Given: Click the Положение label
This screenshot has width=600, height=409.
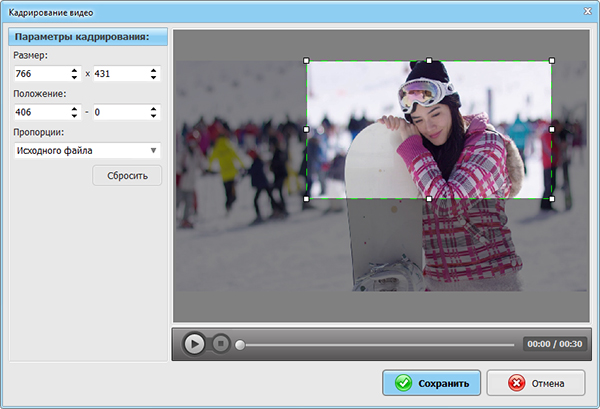Looking at the screenshot, I should tap(40, 94).
